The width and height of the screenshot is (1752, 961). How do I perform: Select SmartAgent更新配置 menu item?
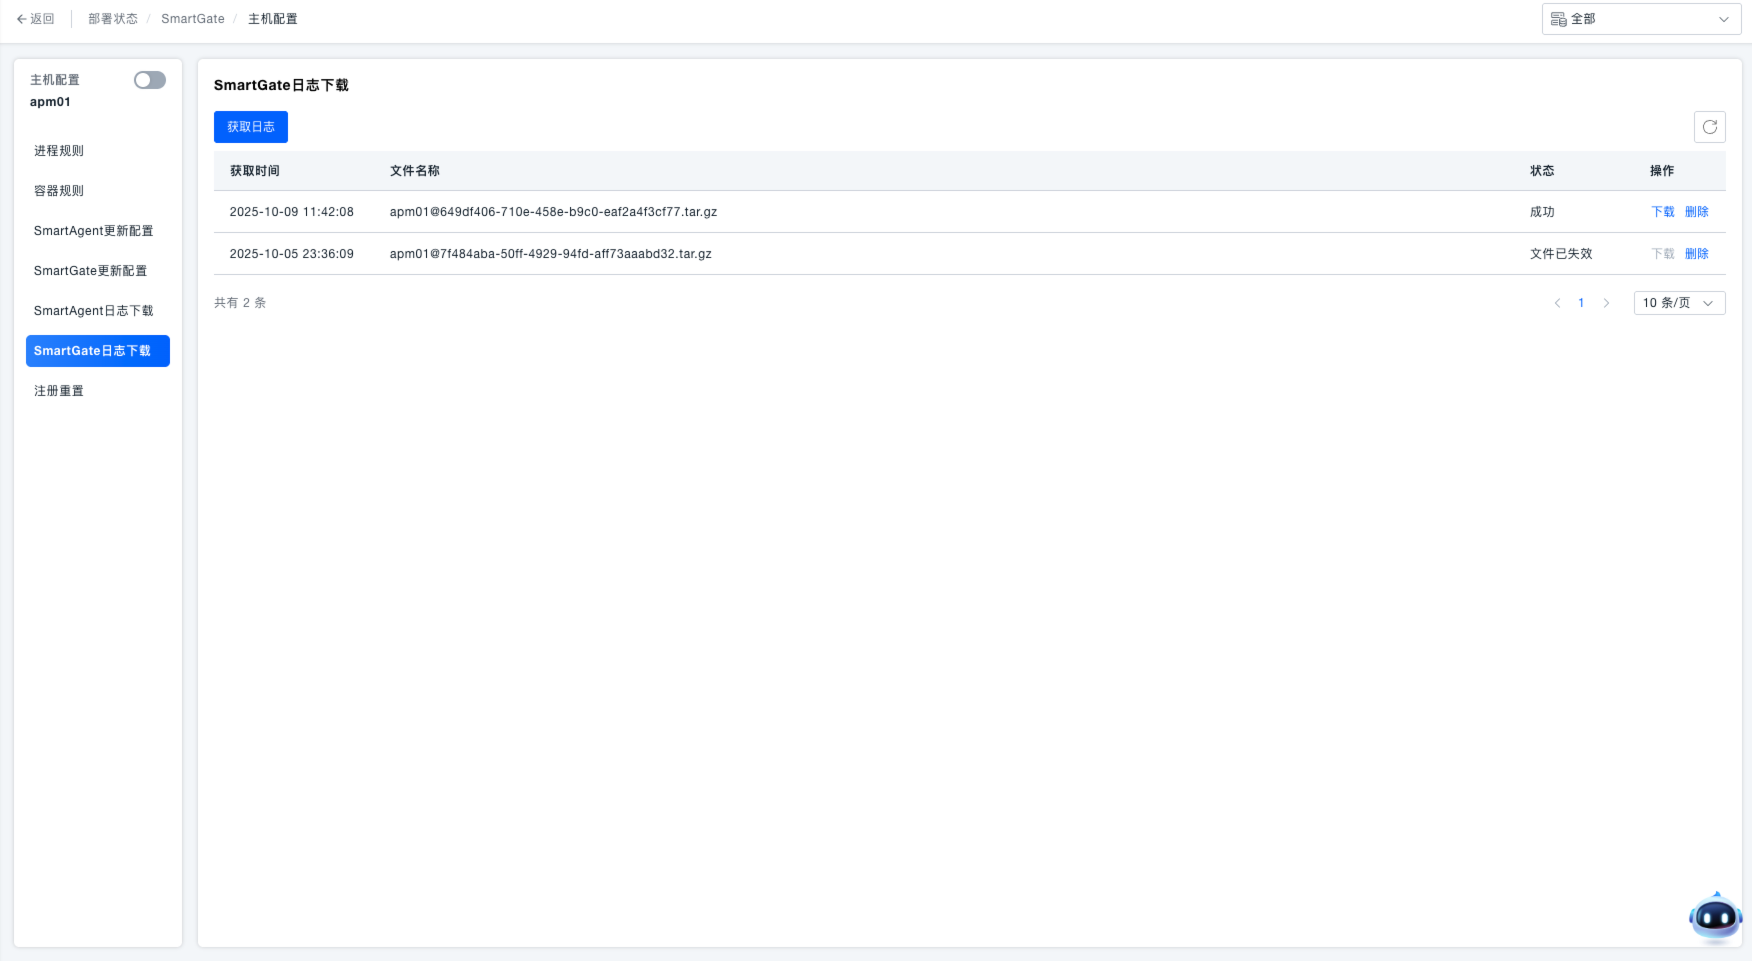(x=94, y=231)
